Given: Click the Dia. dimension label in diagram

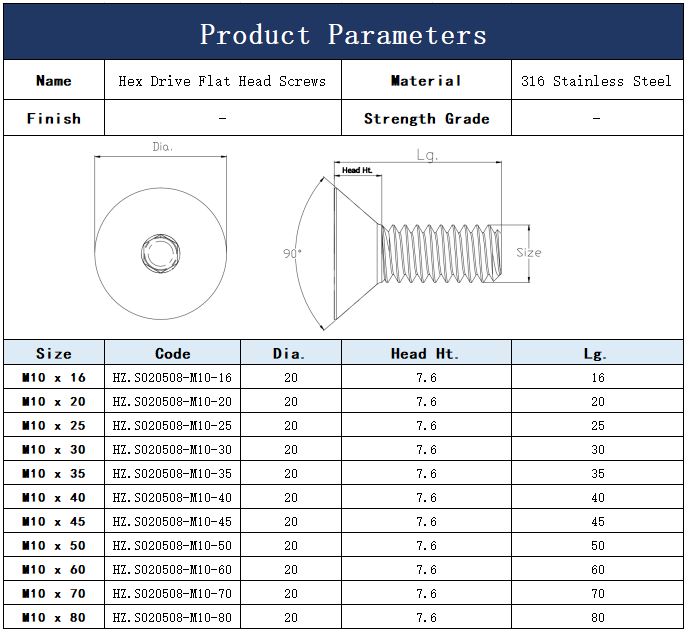Looking at the screenshot, I should tap(162, 147).
